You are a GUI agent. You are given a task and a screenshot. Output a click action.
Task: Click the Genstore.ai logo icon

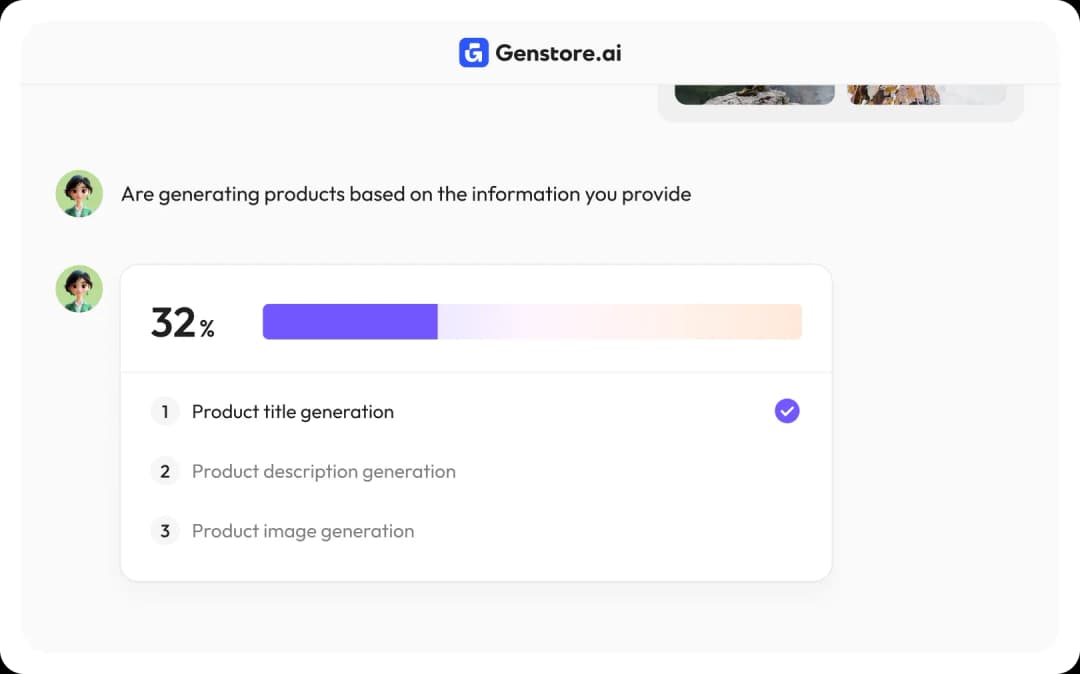[x=473, y=53]
